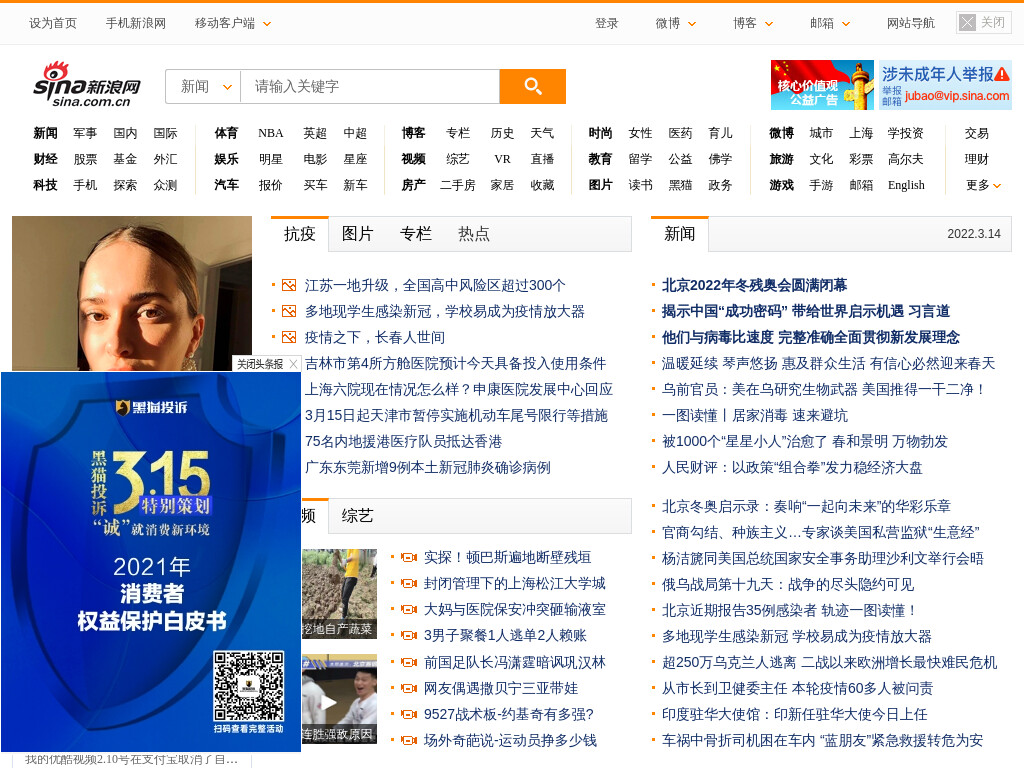1024x768 pixels.
Task: Click the 黑猫投诉 logo on the blue ad
Action: (152, 408)
